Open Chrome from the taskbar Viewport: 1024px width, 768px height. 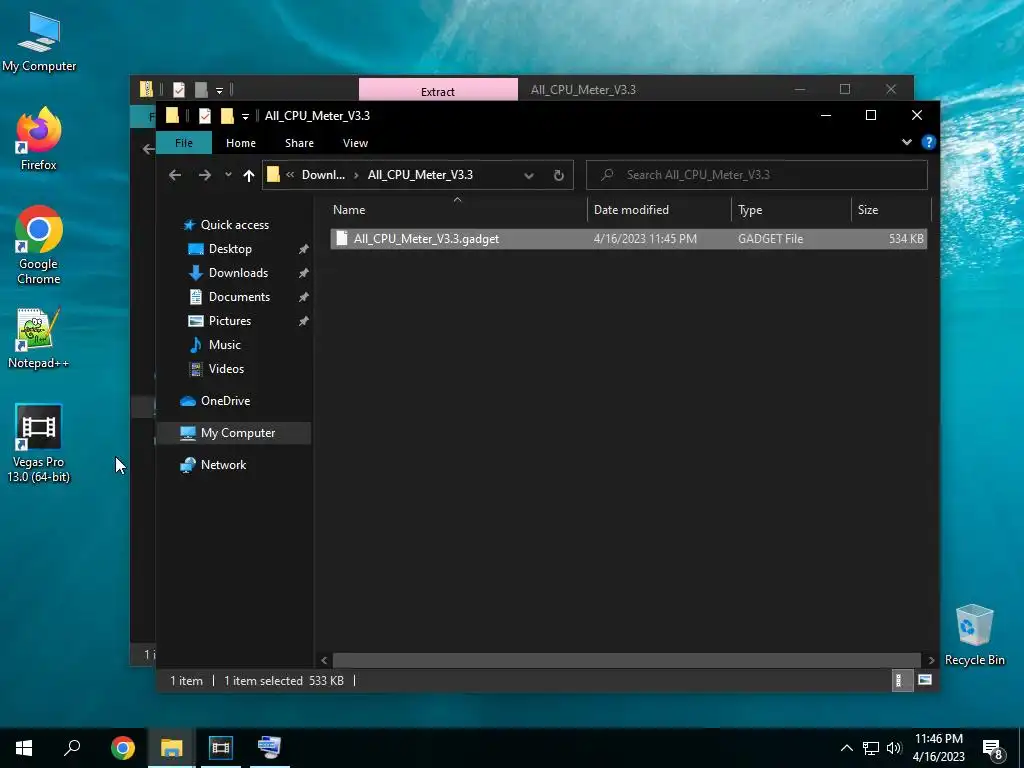coord(123,748)
